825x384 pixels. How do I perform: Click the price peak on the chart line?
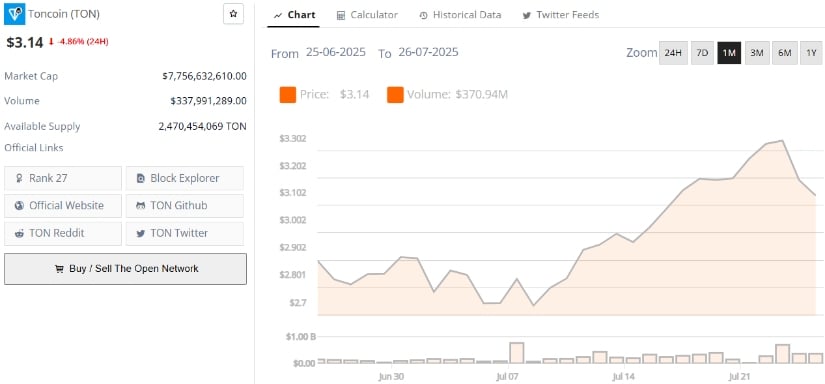point(783,140)
